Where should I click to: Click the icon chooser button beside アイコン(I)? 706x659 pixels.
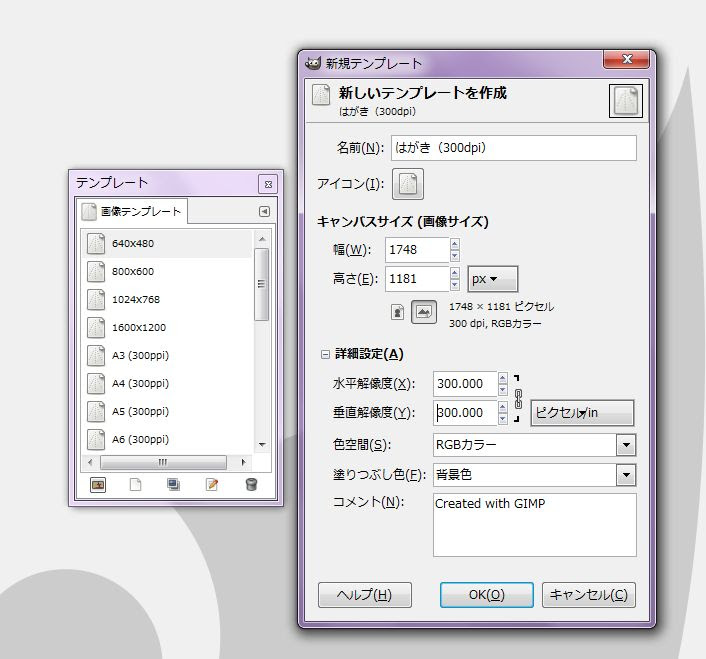tap(408, 184)
